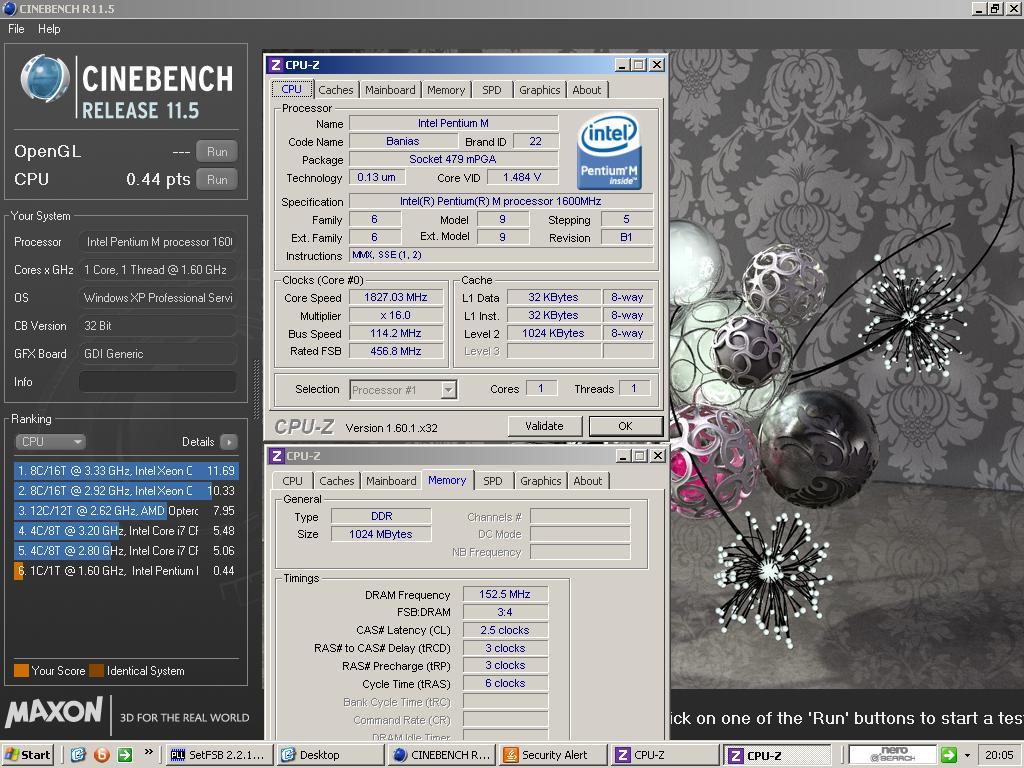Screen dimensions: 1024x768
Task: Switch to Mainboard tab in upper CPU-Z window
Action: pos(390,90)
